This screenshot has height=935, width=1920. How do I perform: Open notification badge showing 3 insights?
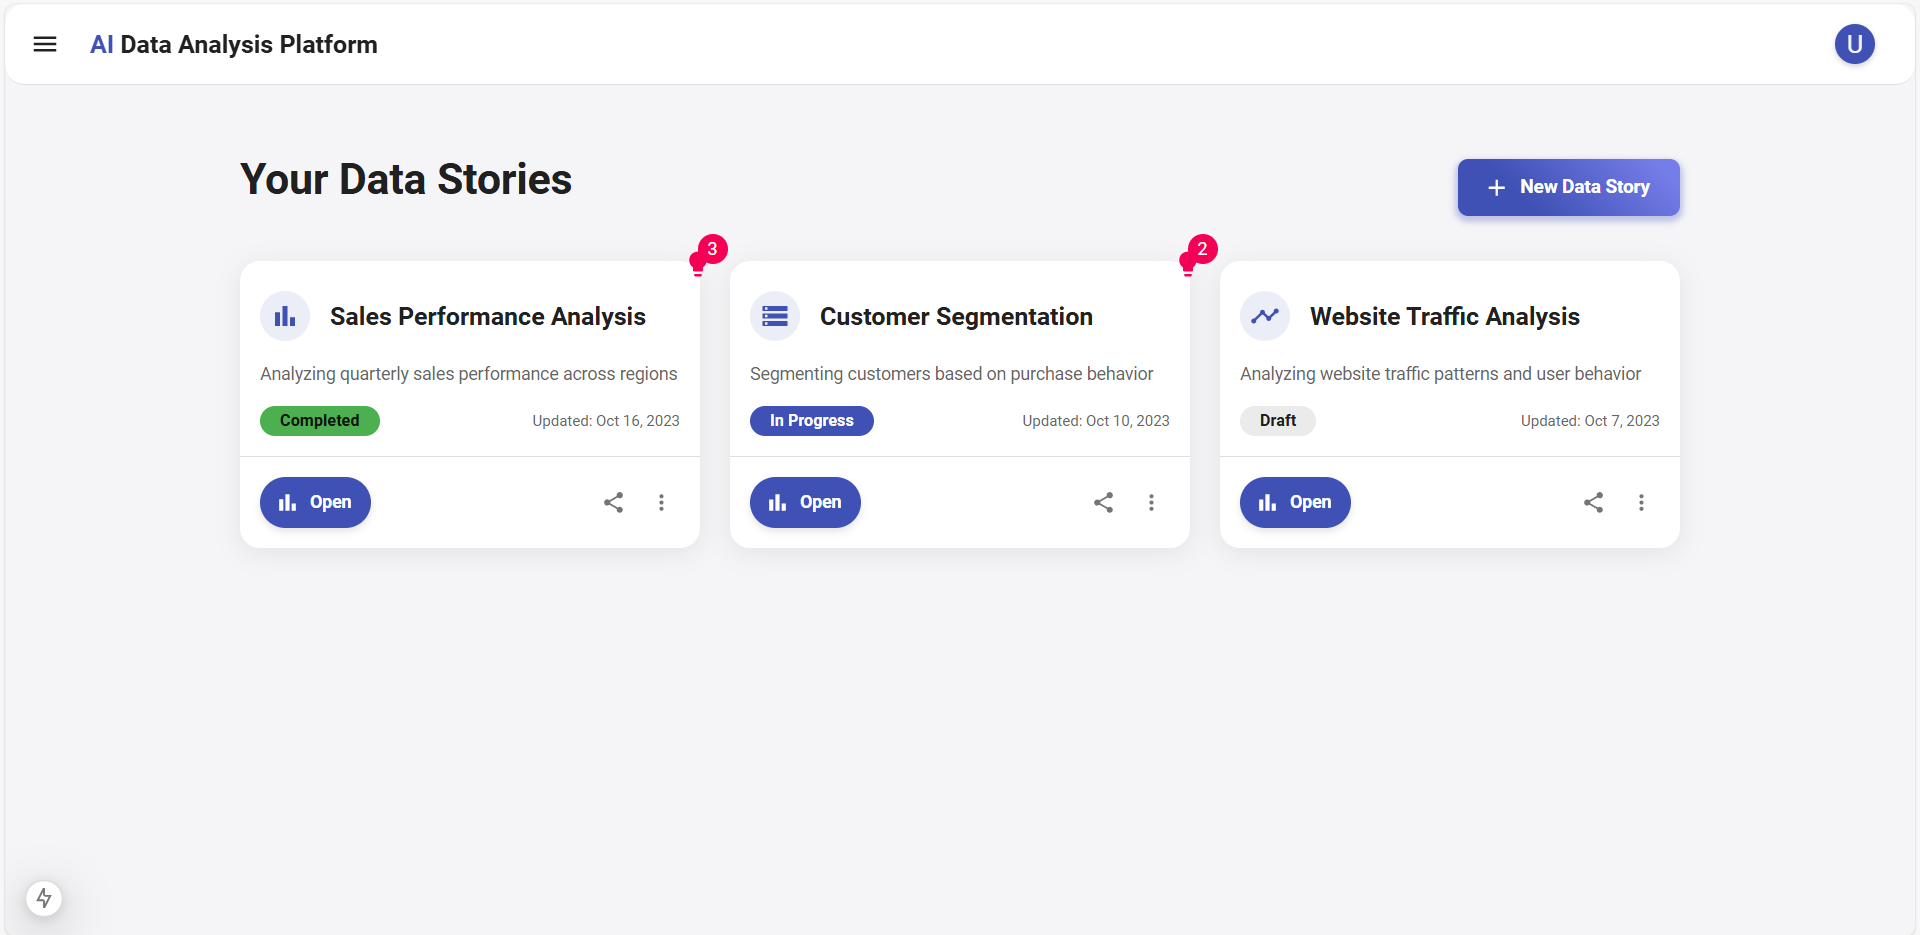(x=711, y=250)
